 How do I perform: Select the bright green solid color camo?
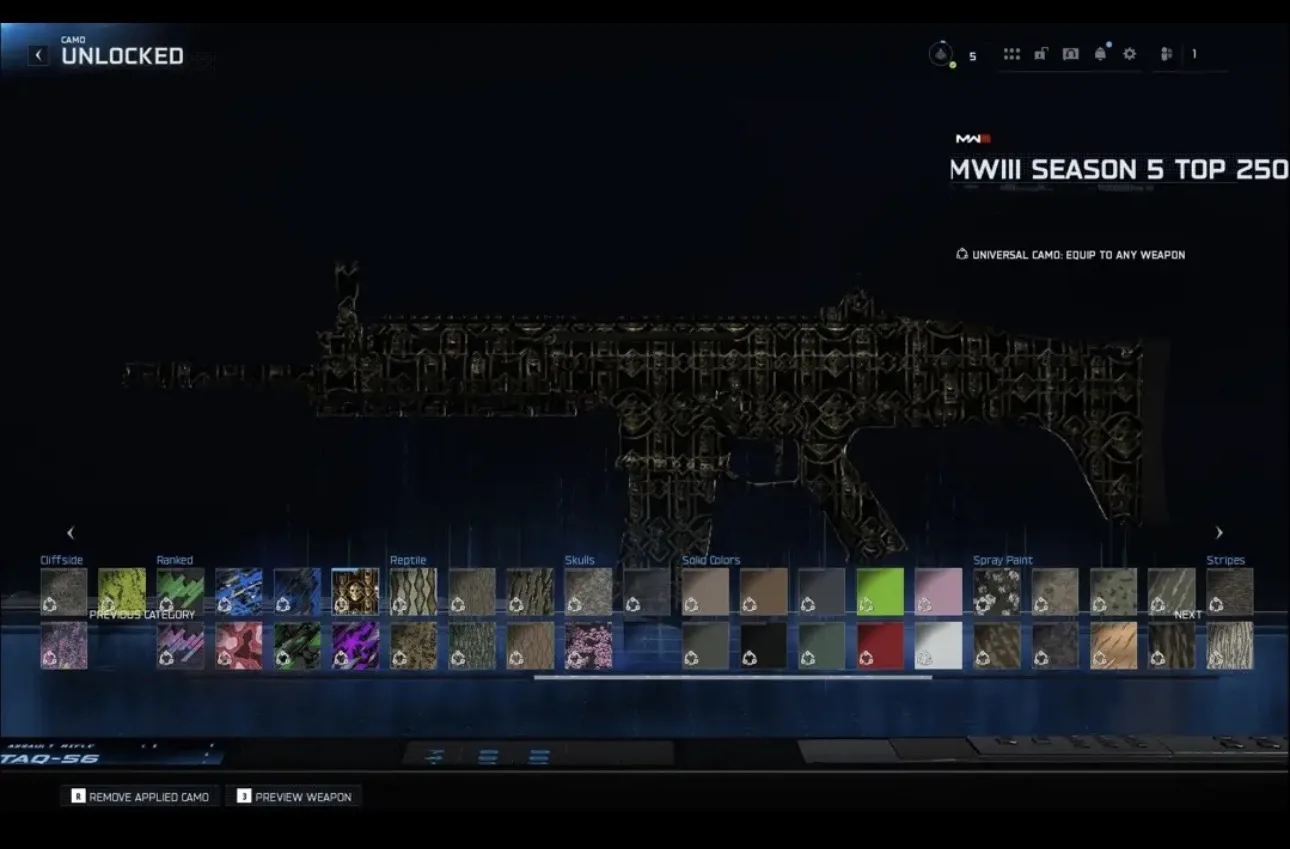point(879,591)
